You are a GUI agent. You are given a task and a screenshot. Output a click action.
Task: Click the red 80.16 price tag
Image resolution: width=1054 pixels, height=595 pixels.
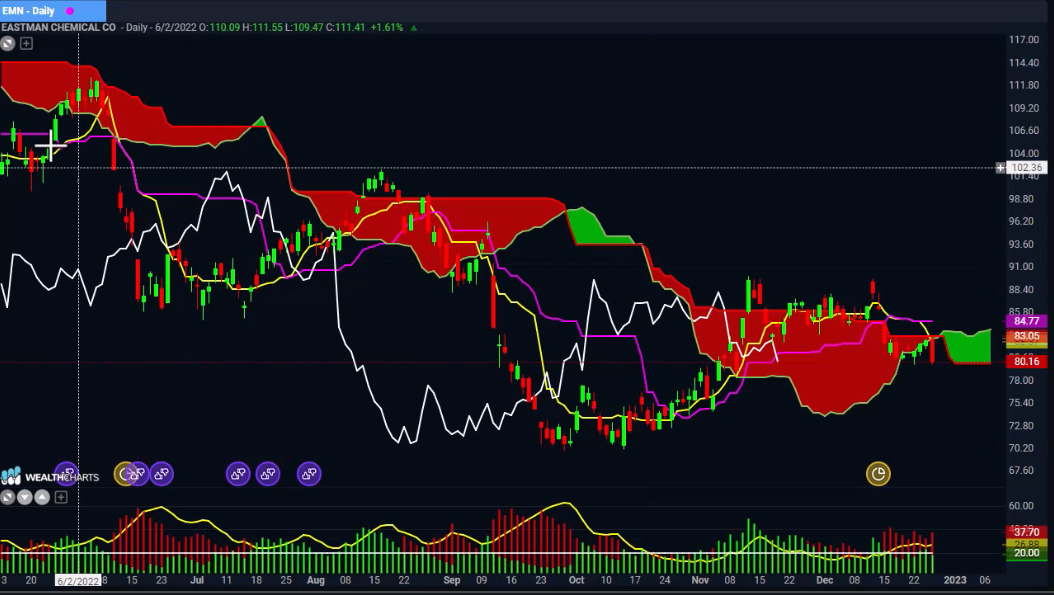point(1026,362)
